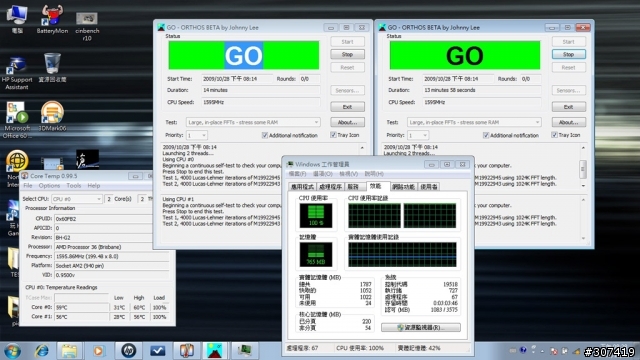Screen dimensions: 640x360
Task: Click the Task Manager title bar icon
Action: pyautogui.click(x=290, y=164)
